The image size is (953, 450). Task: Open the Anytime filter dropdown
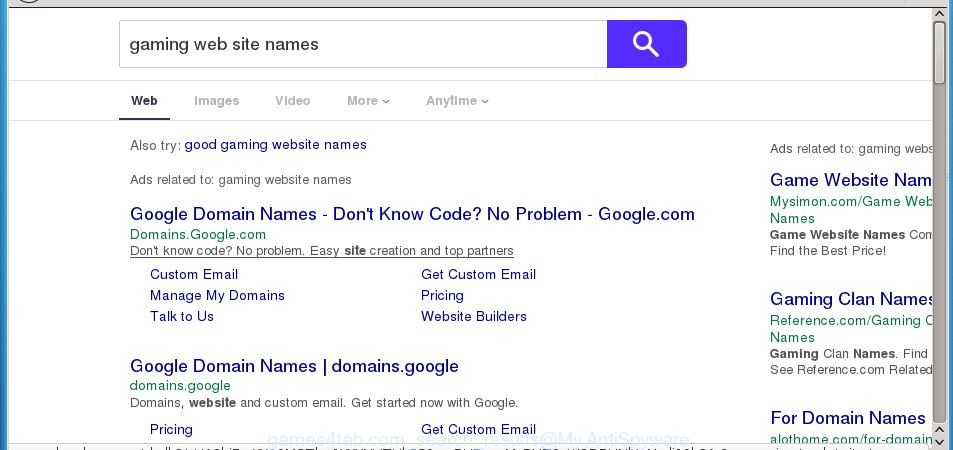(x=457, y=101)
